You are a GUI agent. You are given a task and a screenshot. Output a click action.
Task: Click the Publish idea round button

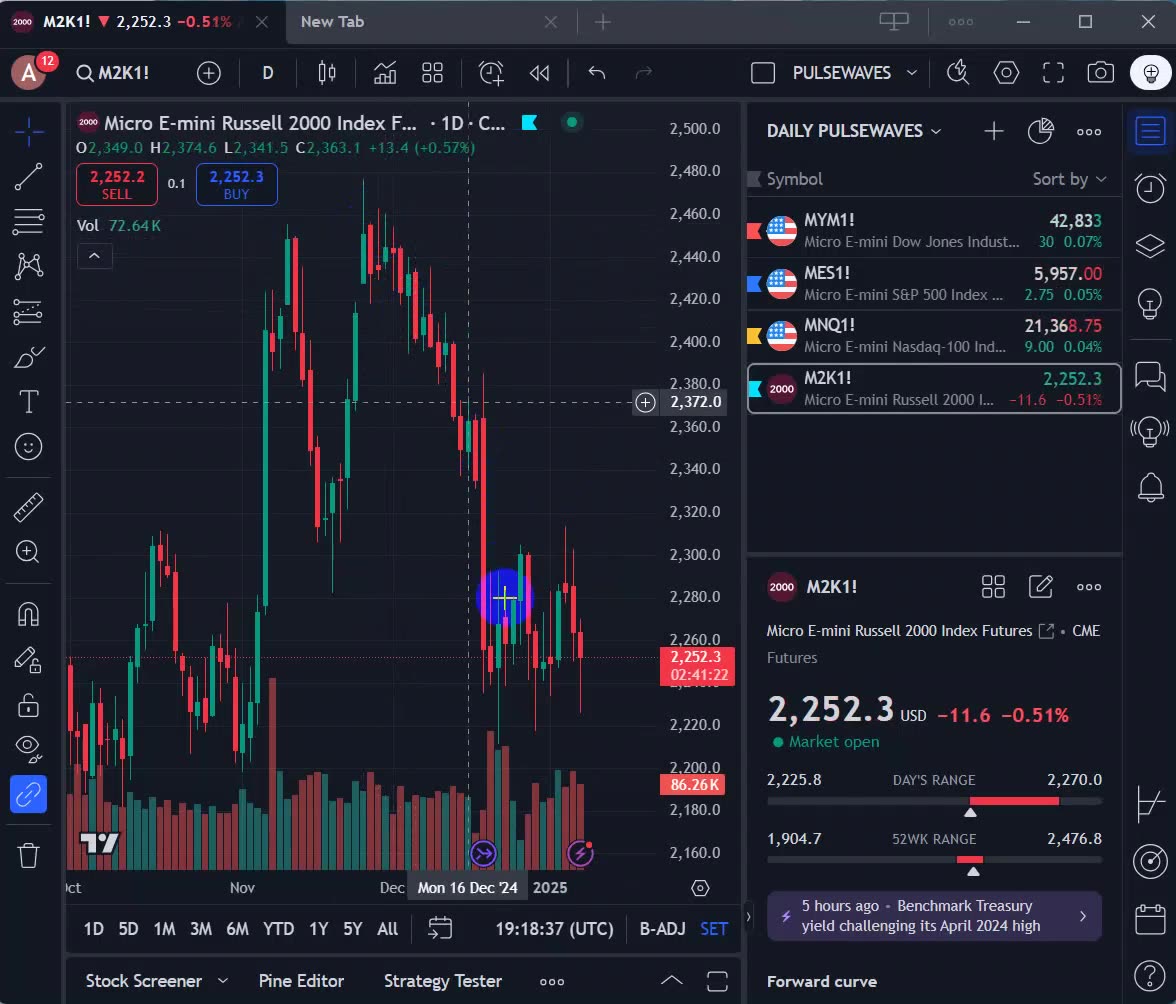tap(1150, 73)
